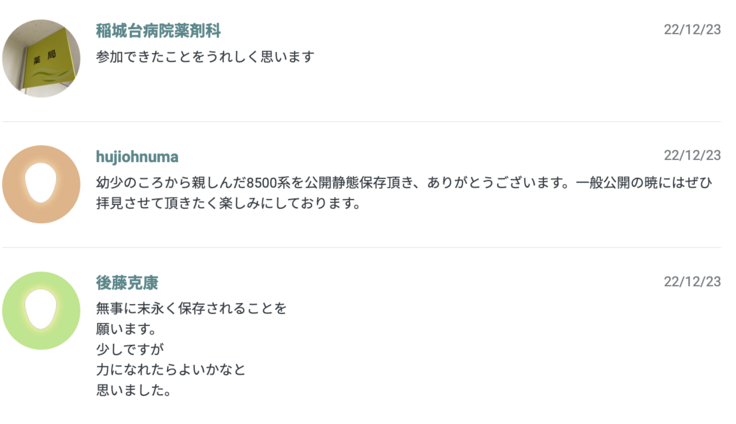Click the 22/12/23 date on 稲城台病院薬剤科's comment
Image resolution: width=736 pixels, height=424 pixels.
point(692,30)
